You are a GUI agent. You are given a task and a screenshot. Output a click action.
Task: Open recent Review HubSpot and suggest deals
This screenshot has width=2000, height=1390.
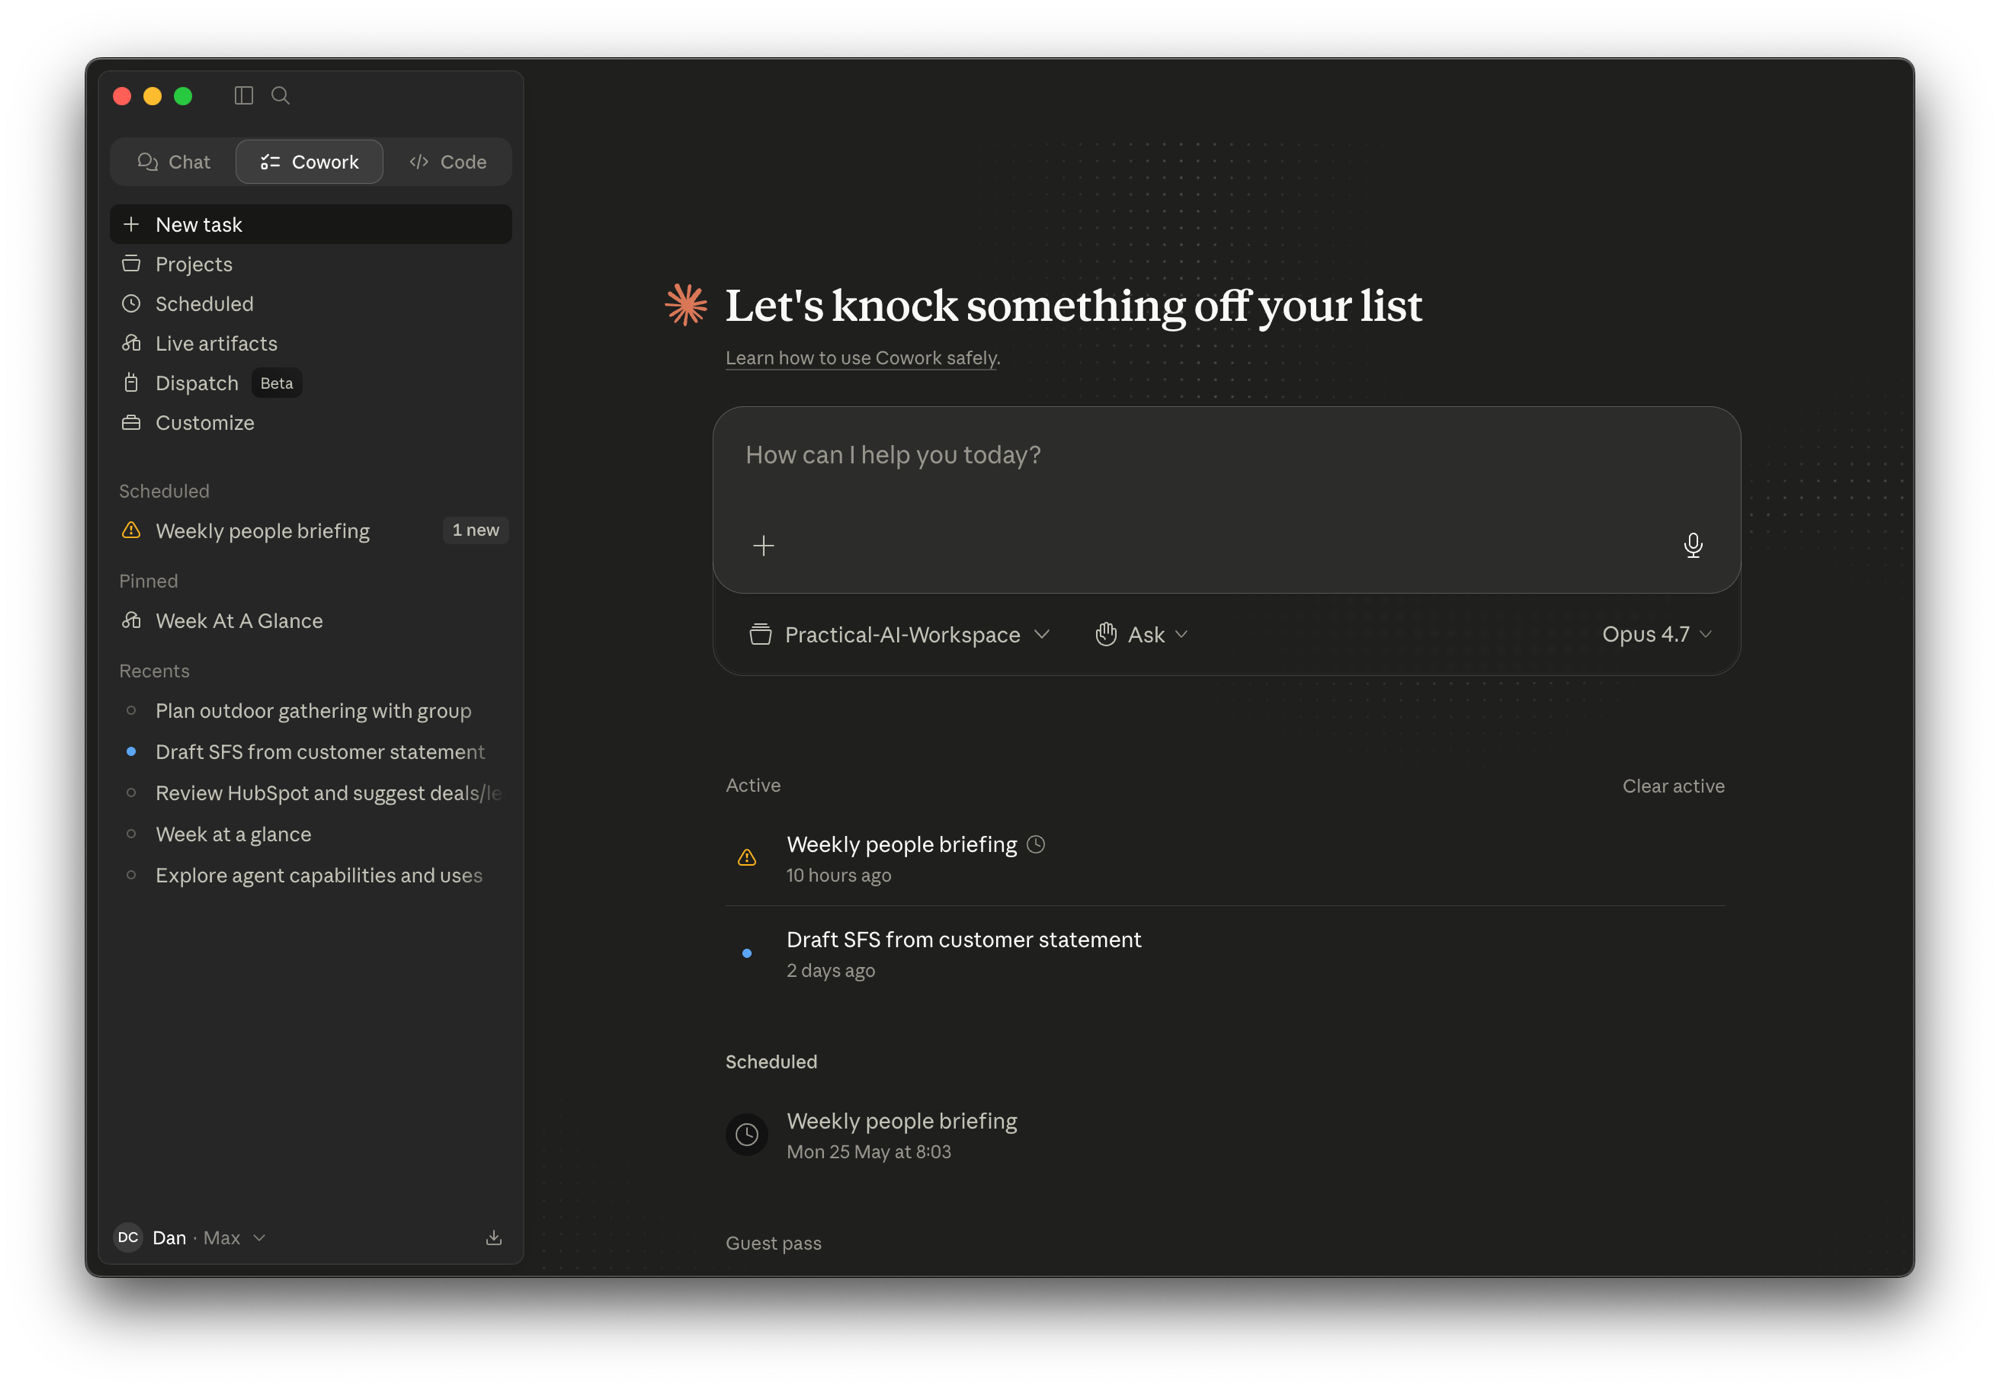coord(311,792)
